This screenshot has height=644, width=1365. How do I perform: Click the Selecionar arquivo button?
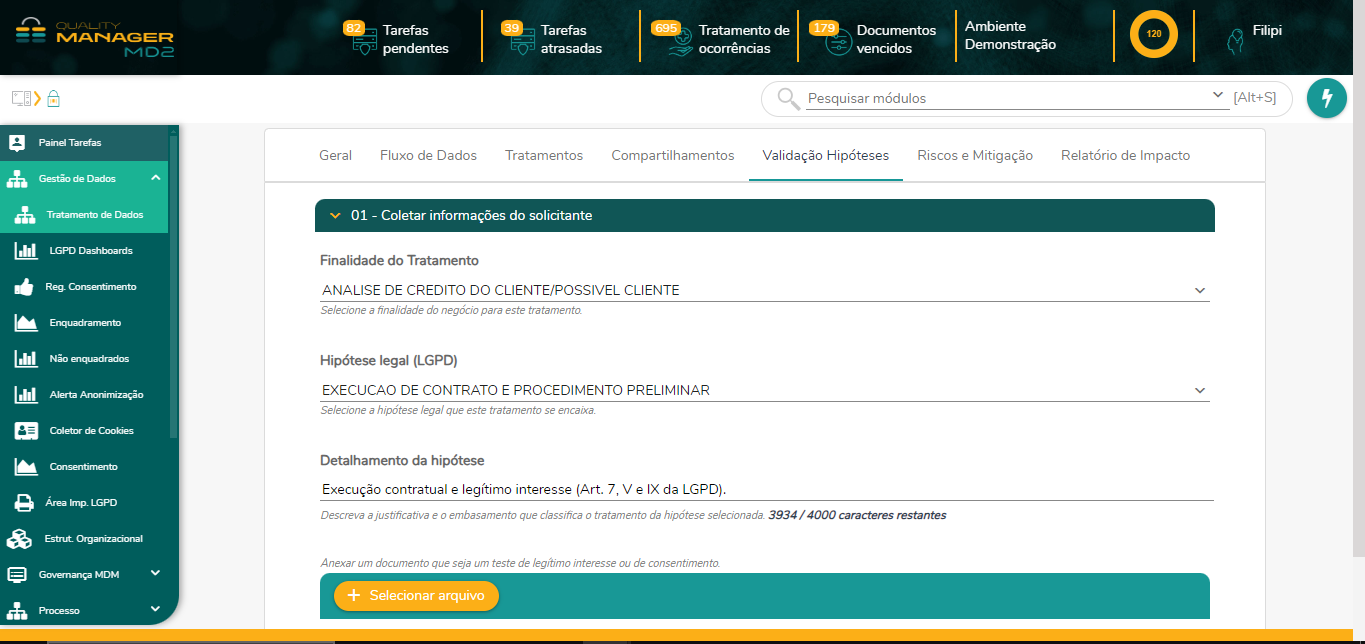(x=416, y=596)
